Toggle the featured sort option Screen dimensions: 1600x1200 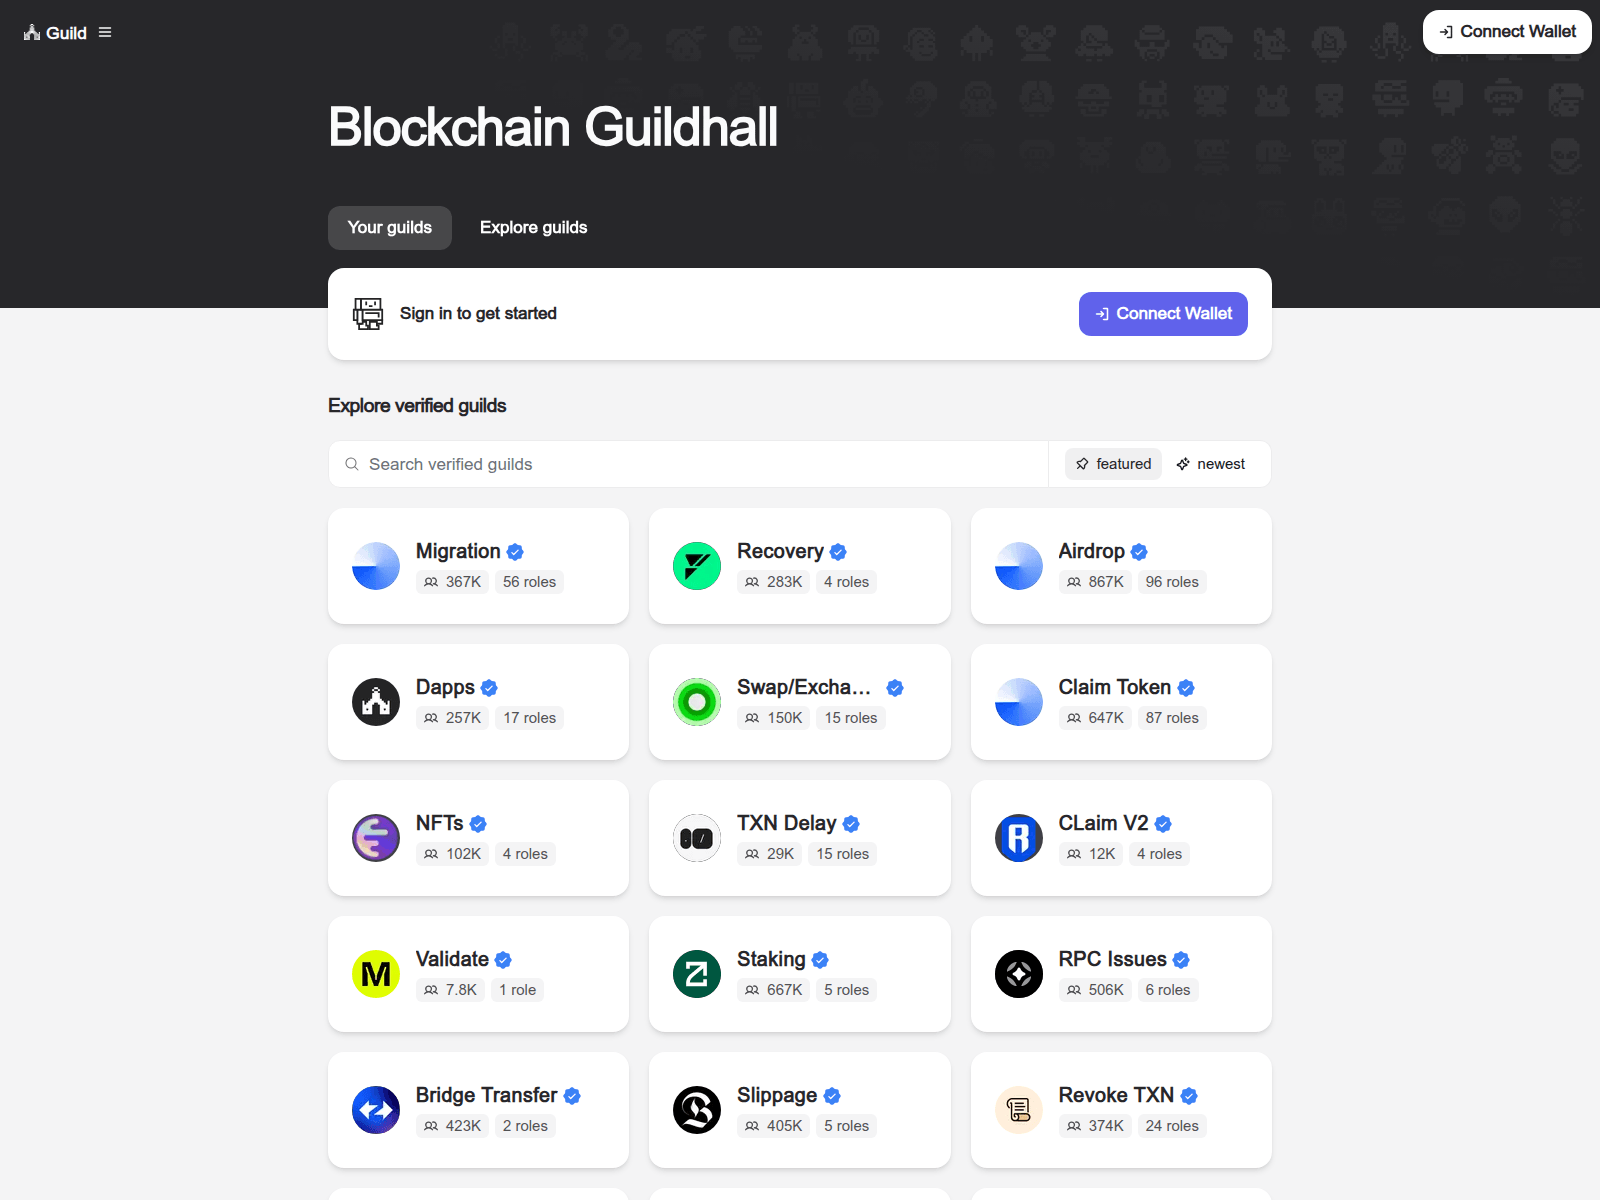1113,464
